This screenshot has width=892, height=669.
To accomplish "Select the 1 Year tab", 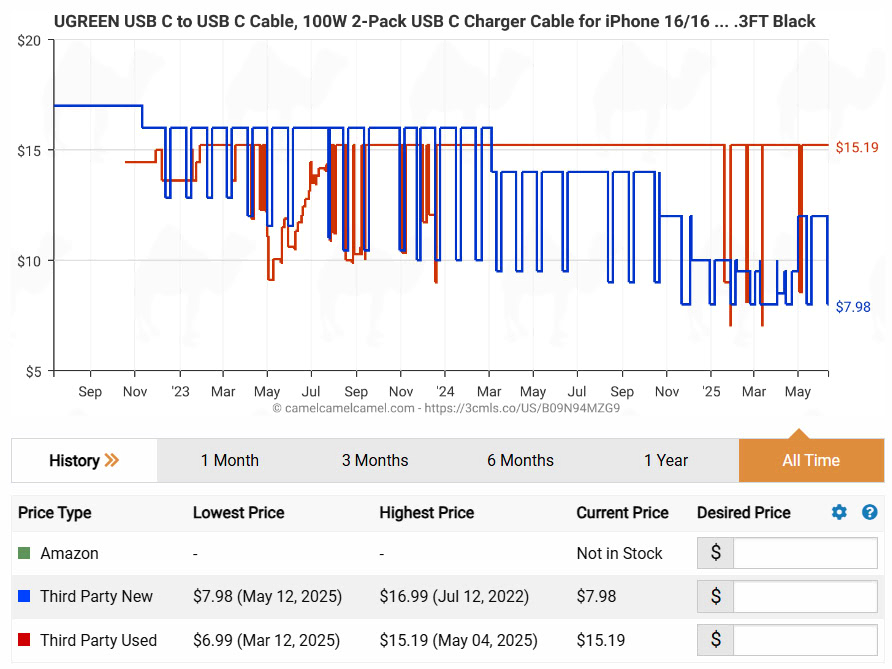I will coord(666,460).
